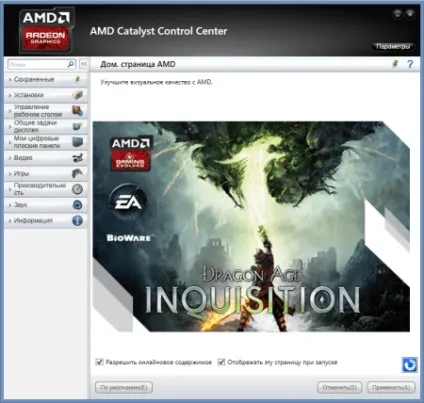Image resolution: width=424 pixels, height=403 pixels.
Task: Expand Общие задачи дисплея section
Action: coord(46,126)
